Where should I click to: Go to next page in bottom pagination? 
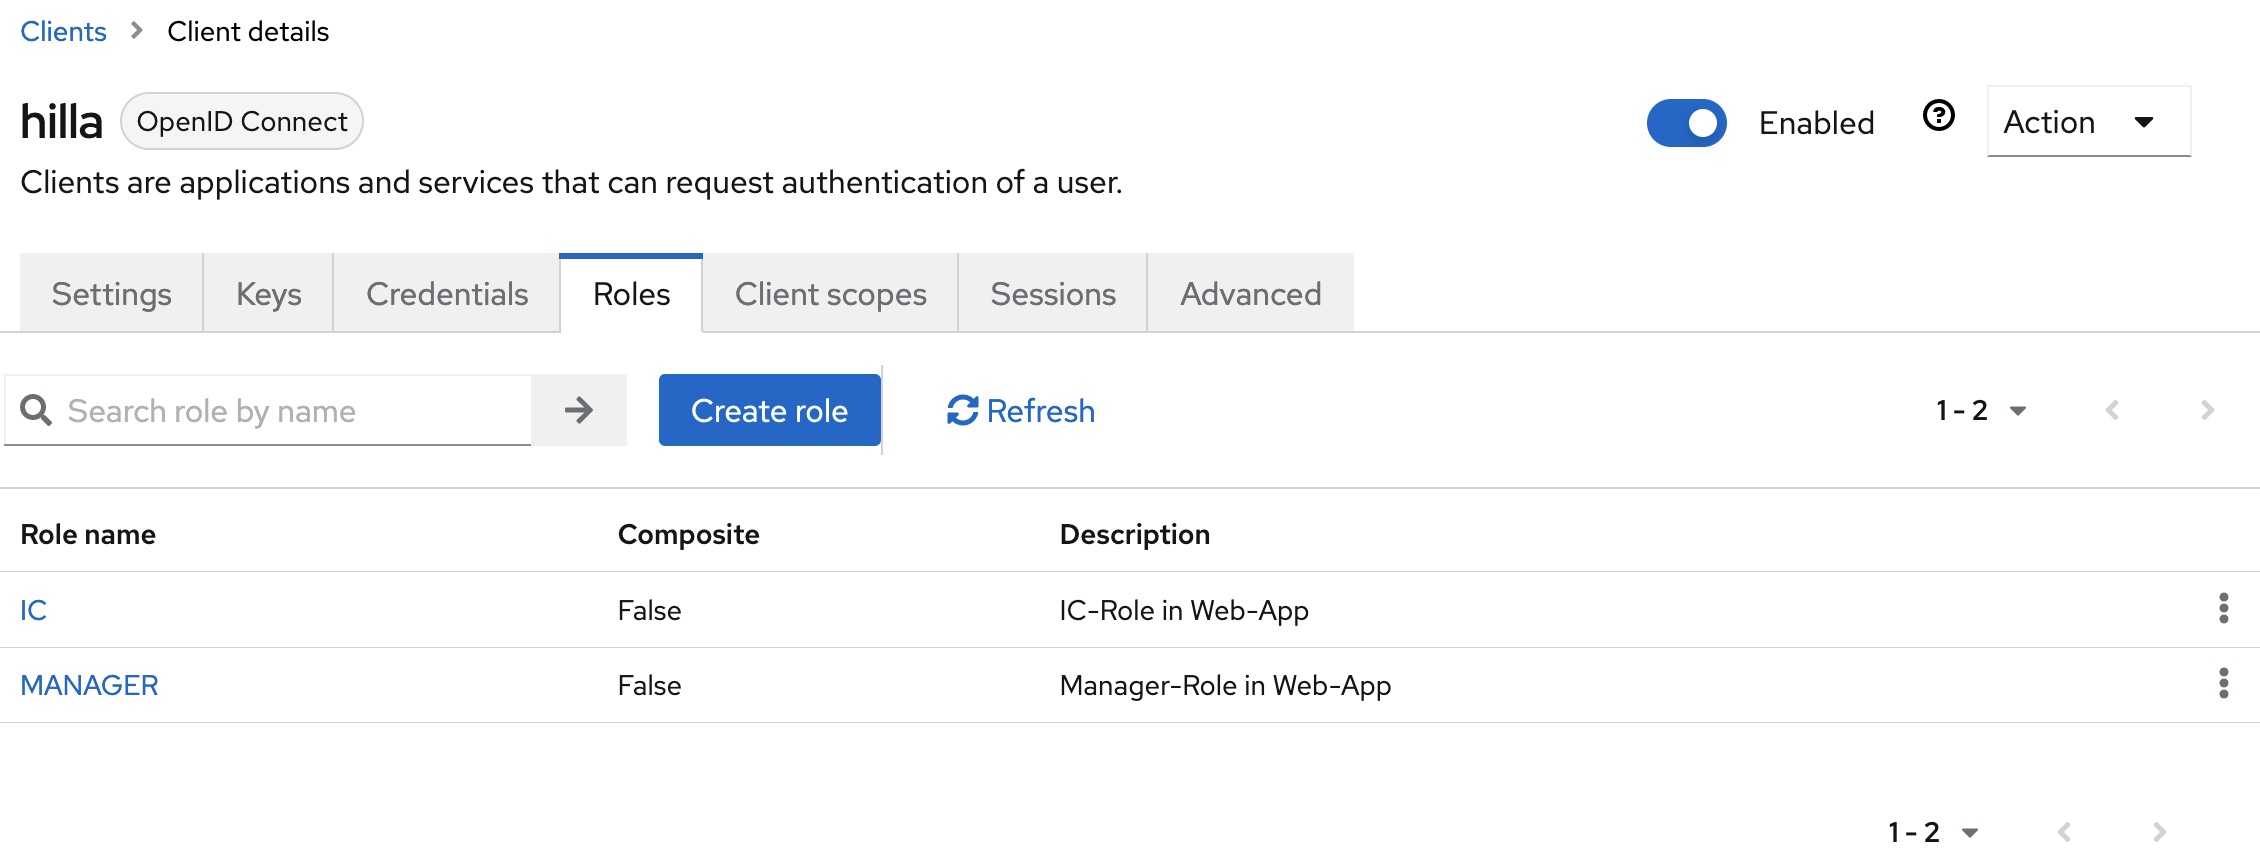[x=2159, y=832]
